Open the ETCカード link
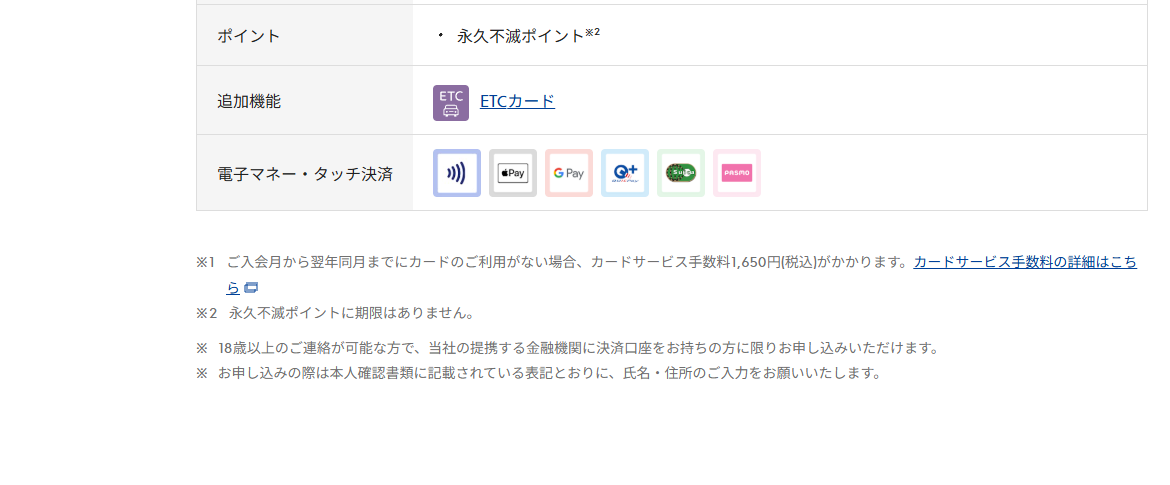The image size is (1170, 485). point(517,101)
